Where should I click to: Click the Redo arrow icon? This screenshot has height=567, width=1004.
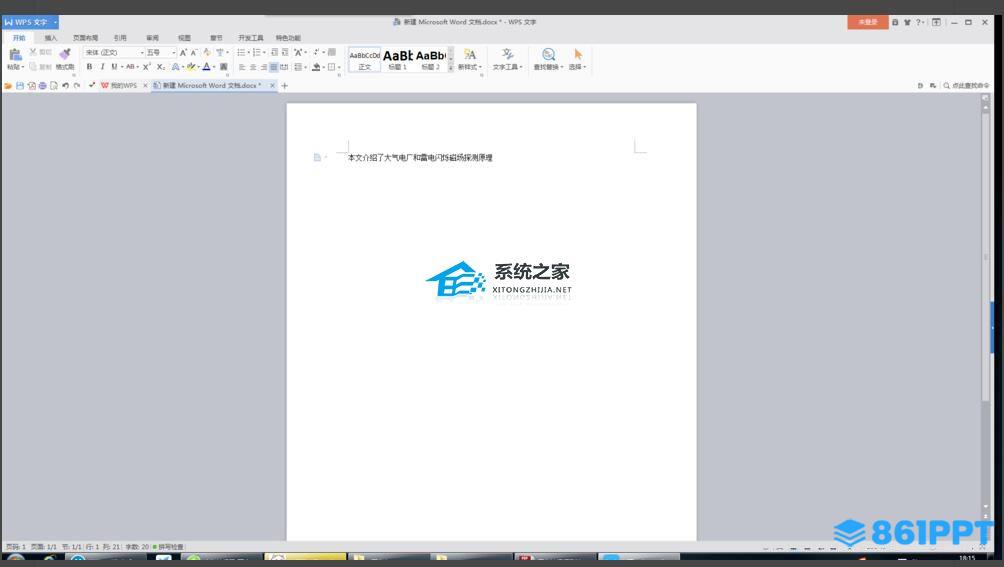pyautogui.click(x=77, y=85)
